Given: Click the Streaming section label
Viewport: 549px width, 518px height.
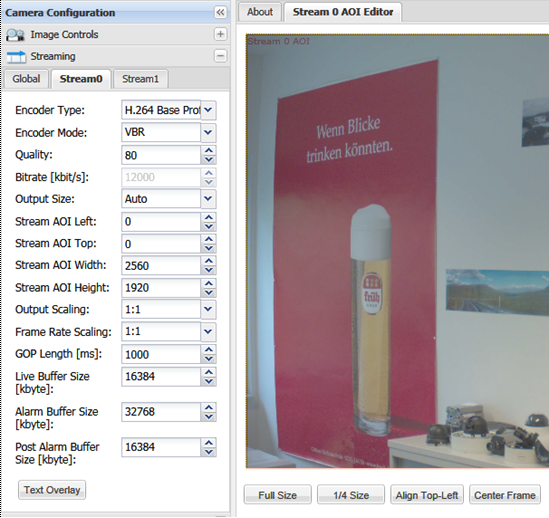Looking at the screenshot, I should (53, 56).
